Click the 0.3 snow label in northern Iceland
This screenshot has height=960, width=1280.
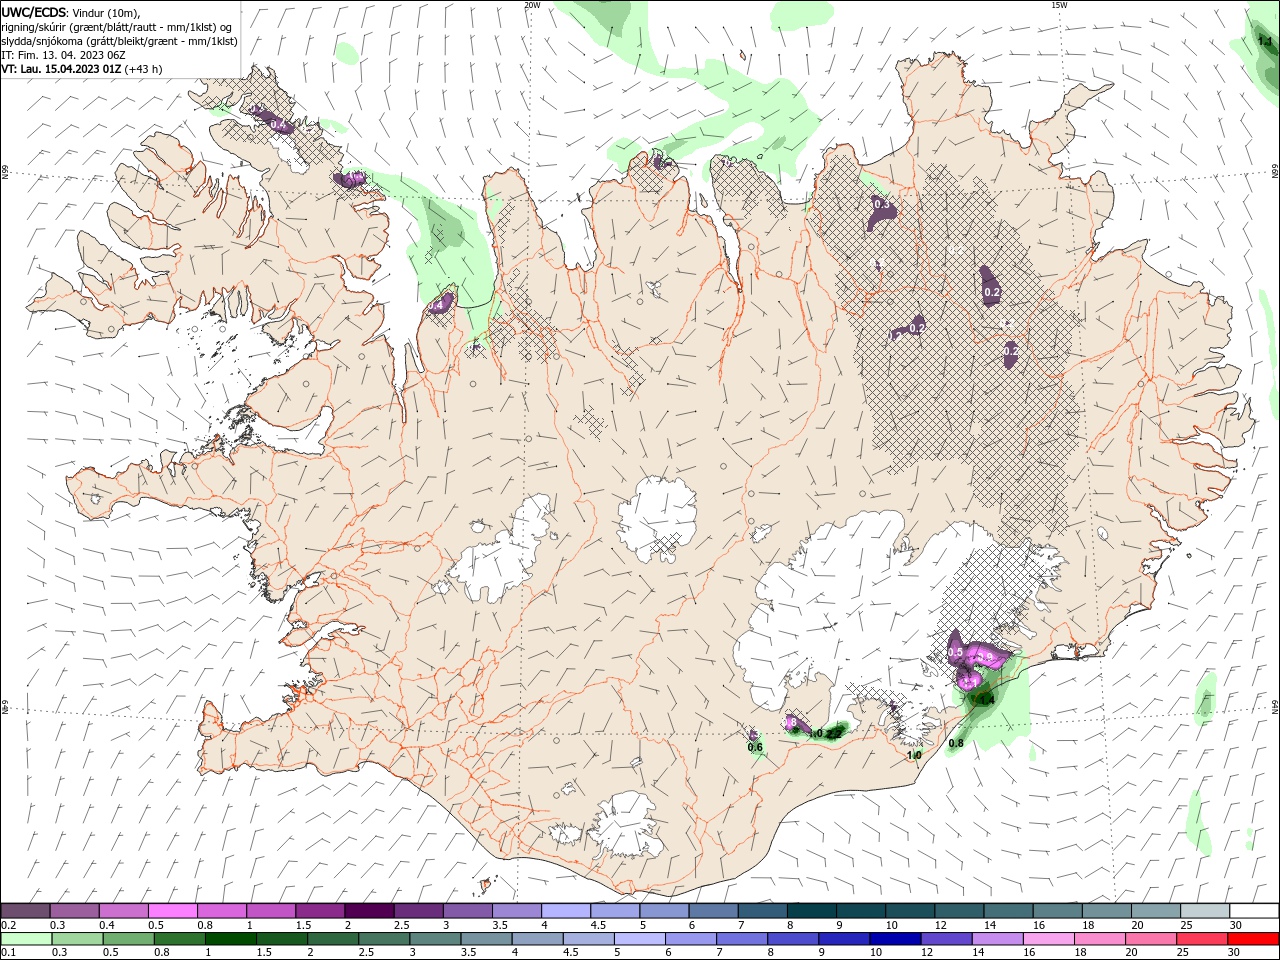pyautogui.click(x=881, y=204)
